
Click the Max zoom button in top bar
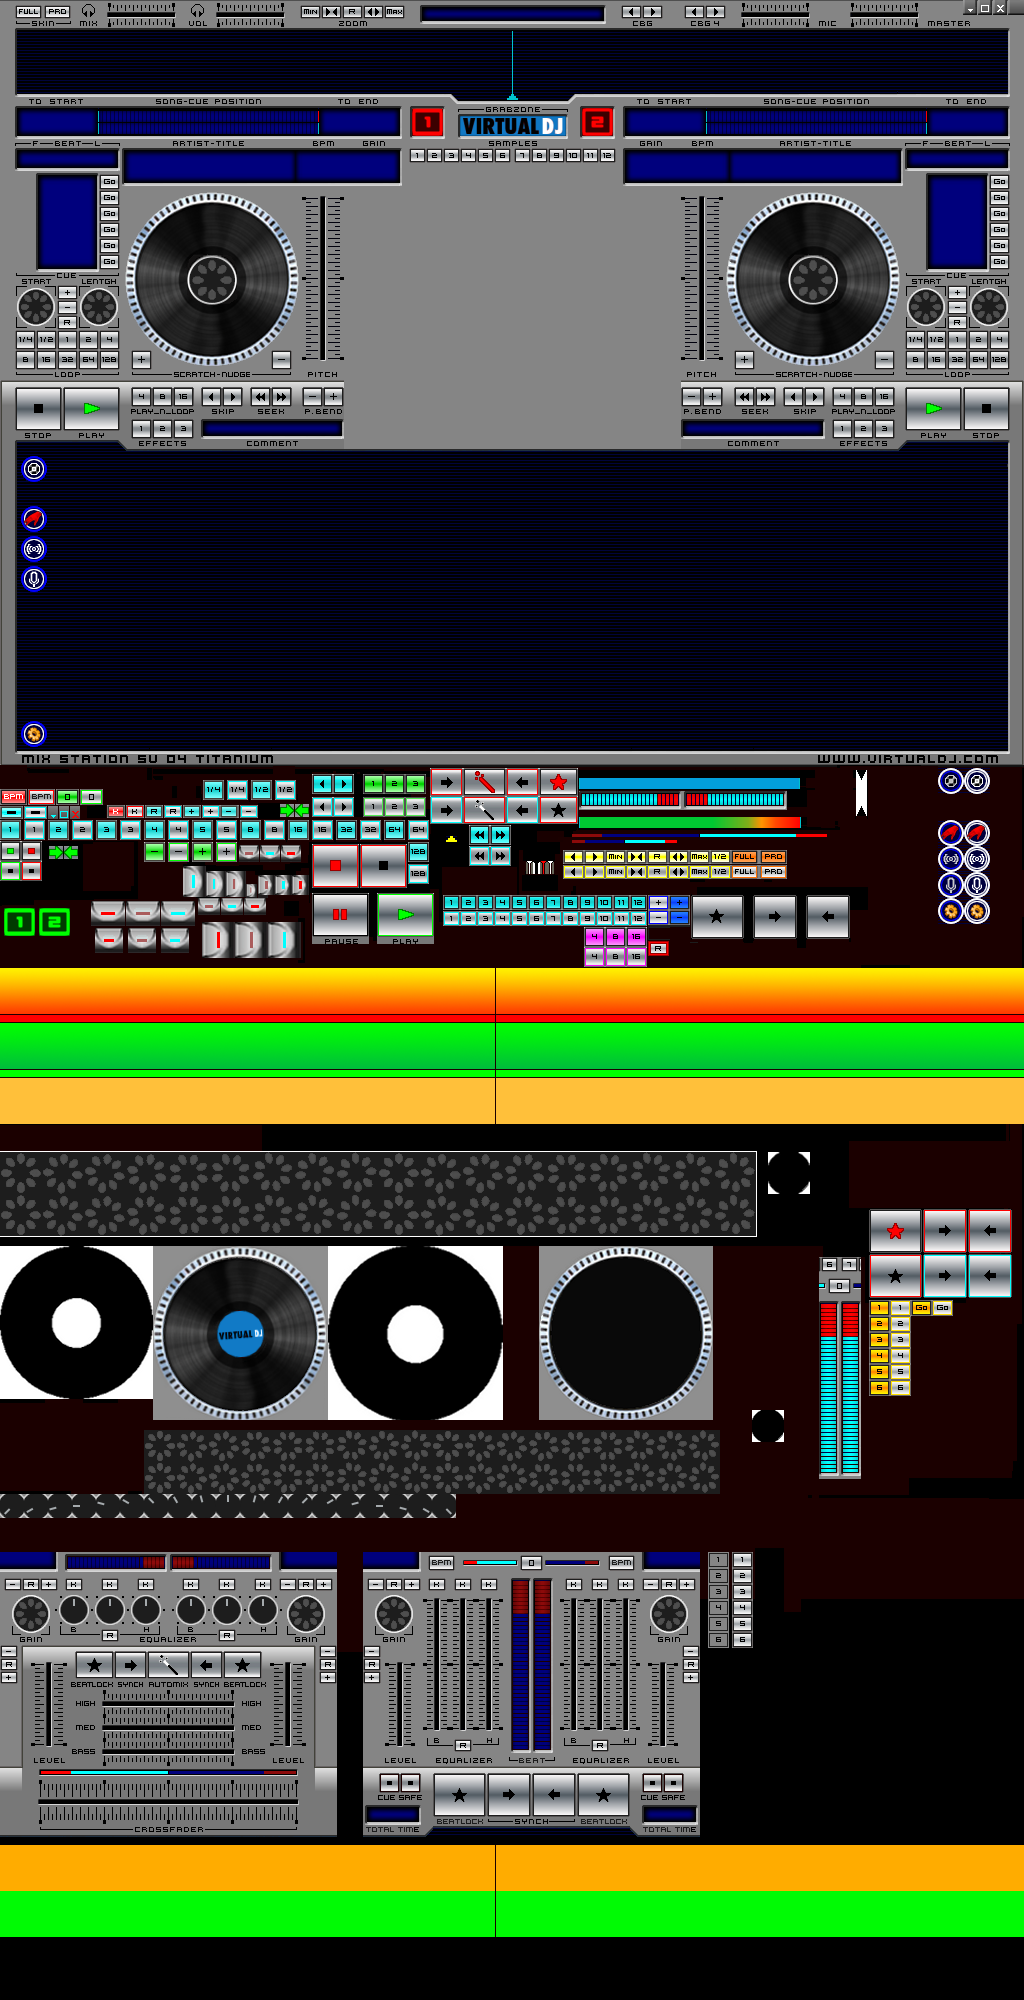click(x=394, y=11)
